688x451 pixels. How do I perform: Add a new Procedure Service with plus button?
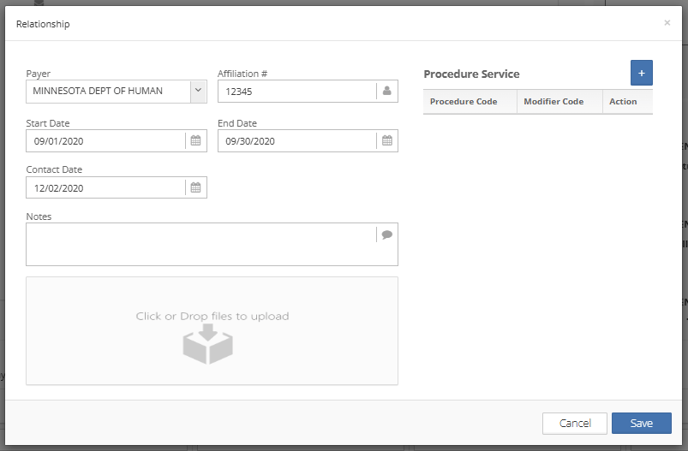click(x=641, y=73)
